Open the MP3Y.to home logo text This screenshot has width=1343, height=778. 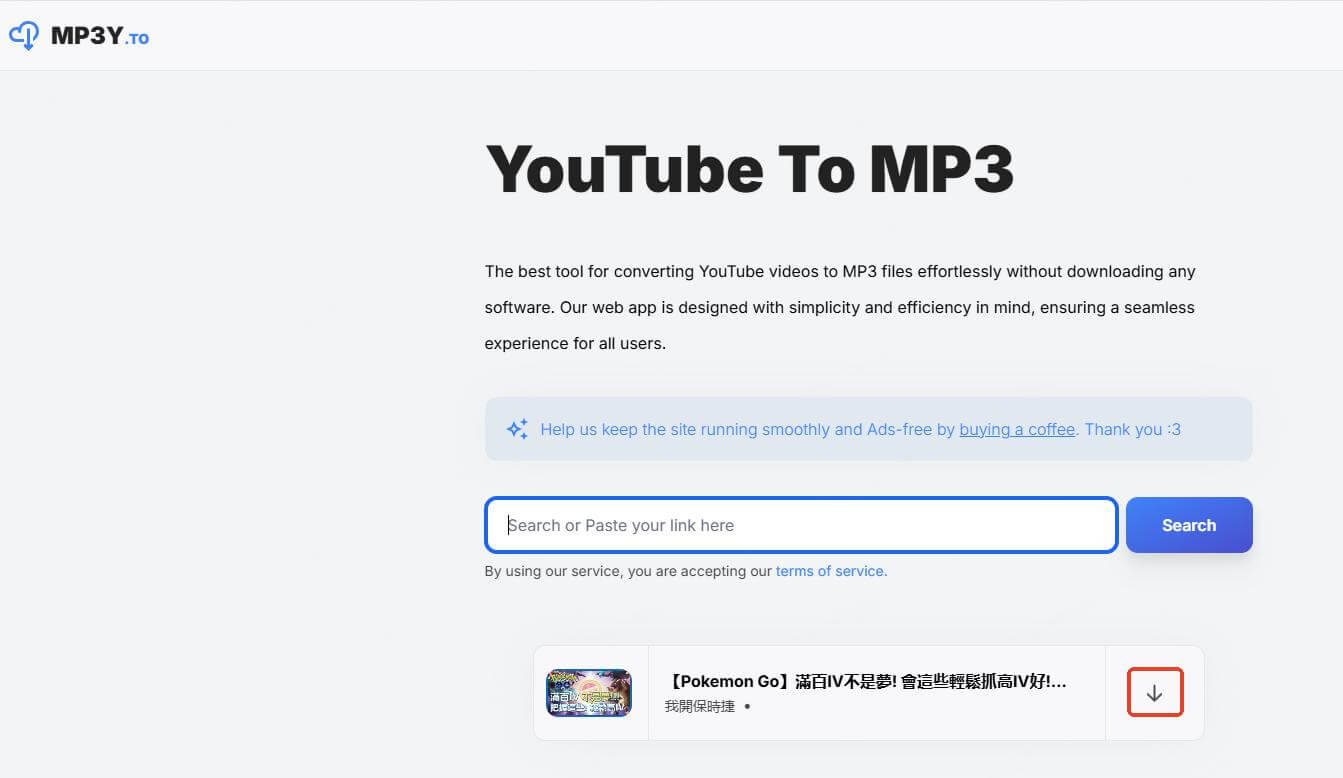pyautogui.click(x=100, y=37)
